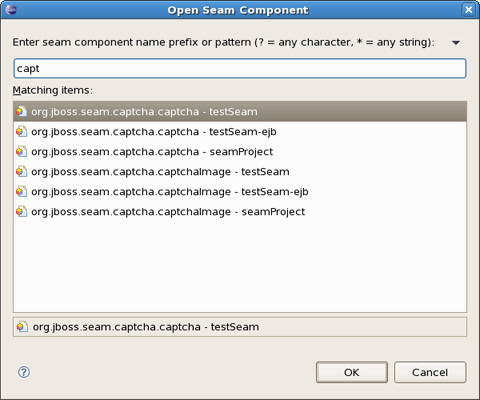
Task: Select 'org.jboss.seam.captcha.captcha - testSeam' in Matching items
Action: [x=240, y=112]
